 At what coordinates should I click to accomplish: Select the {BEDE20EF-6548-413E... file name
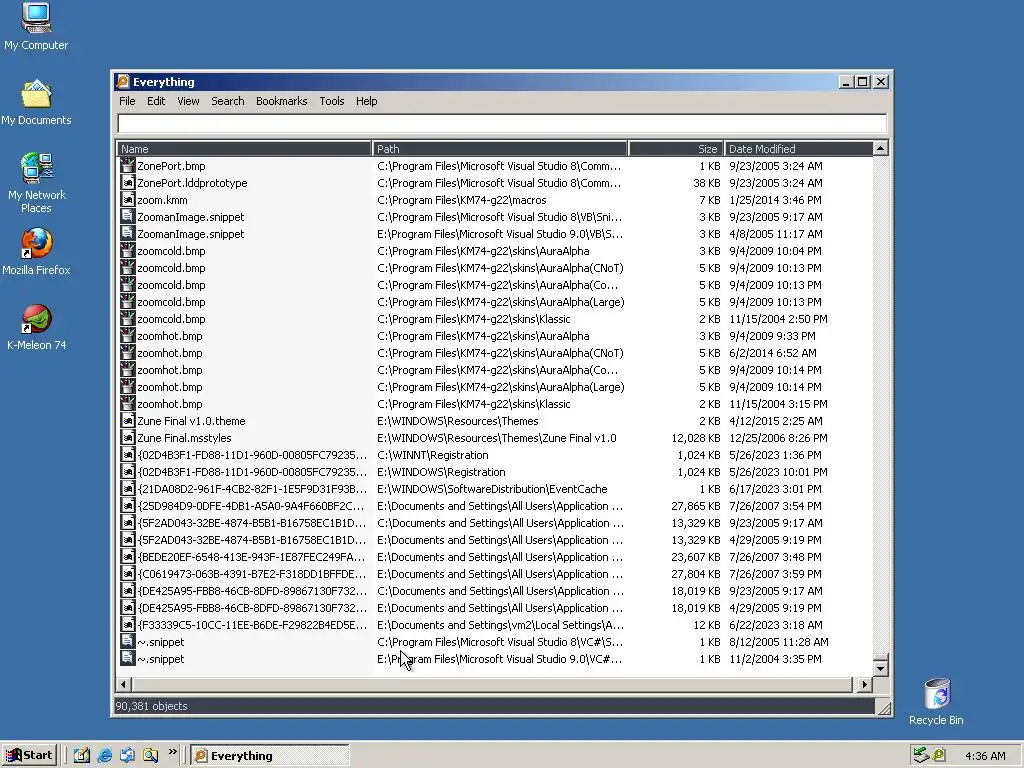(x=251, y=557)
